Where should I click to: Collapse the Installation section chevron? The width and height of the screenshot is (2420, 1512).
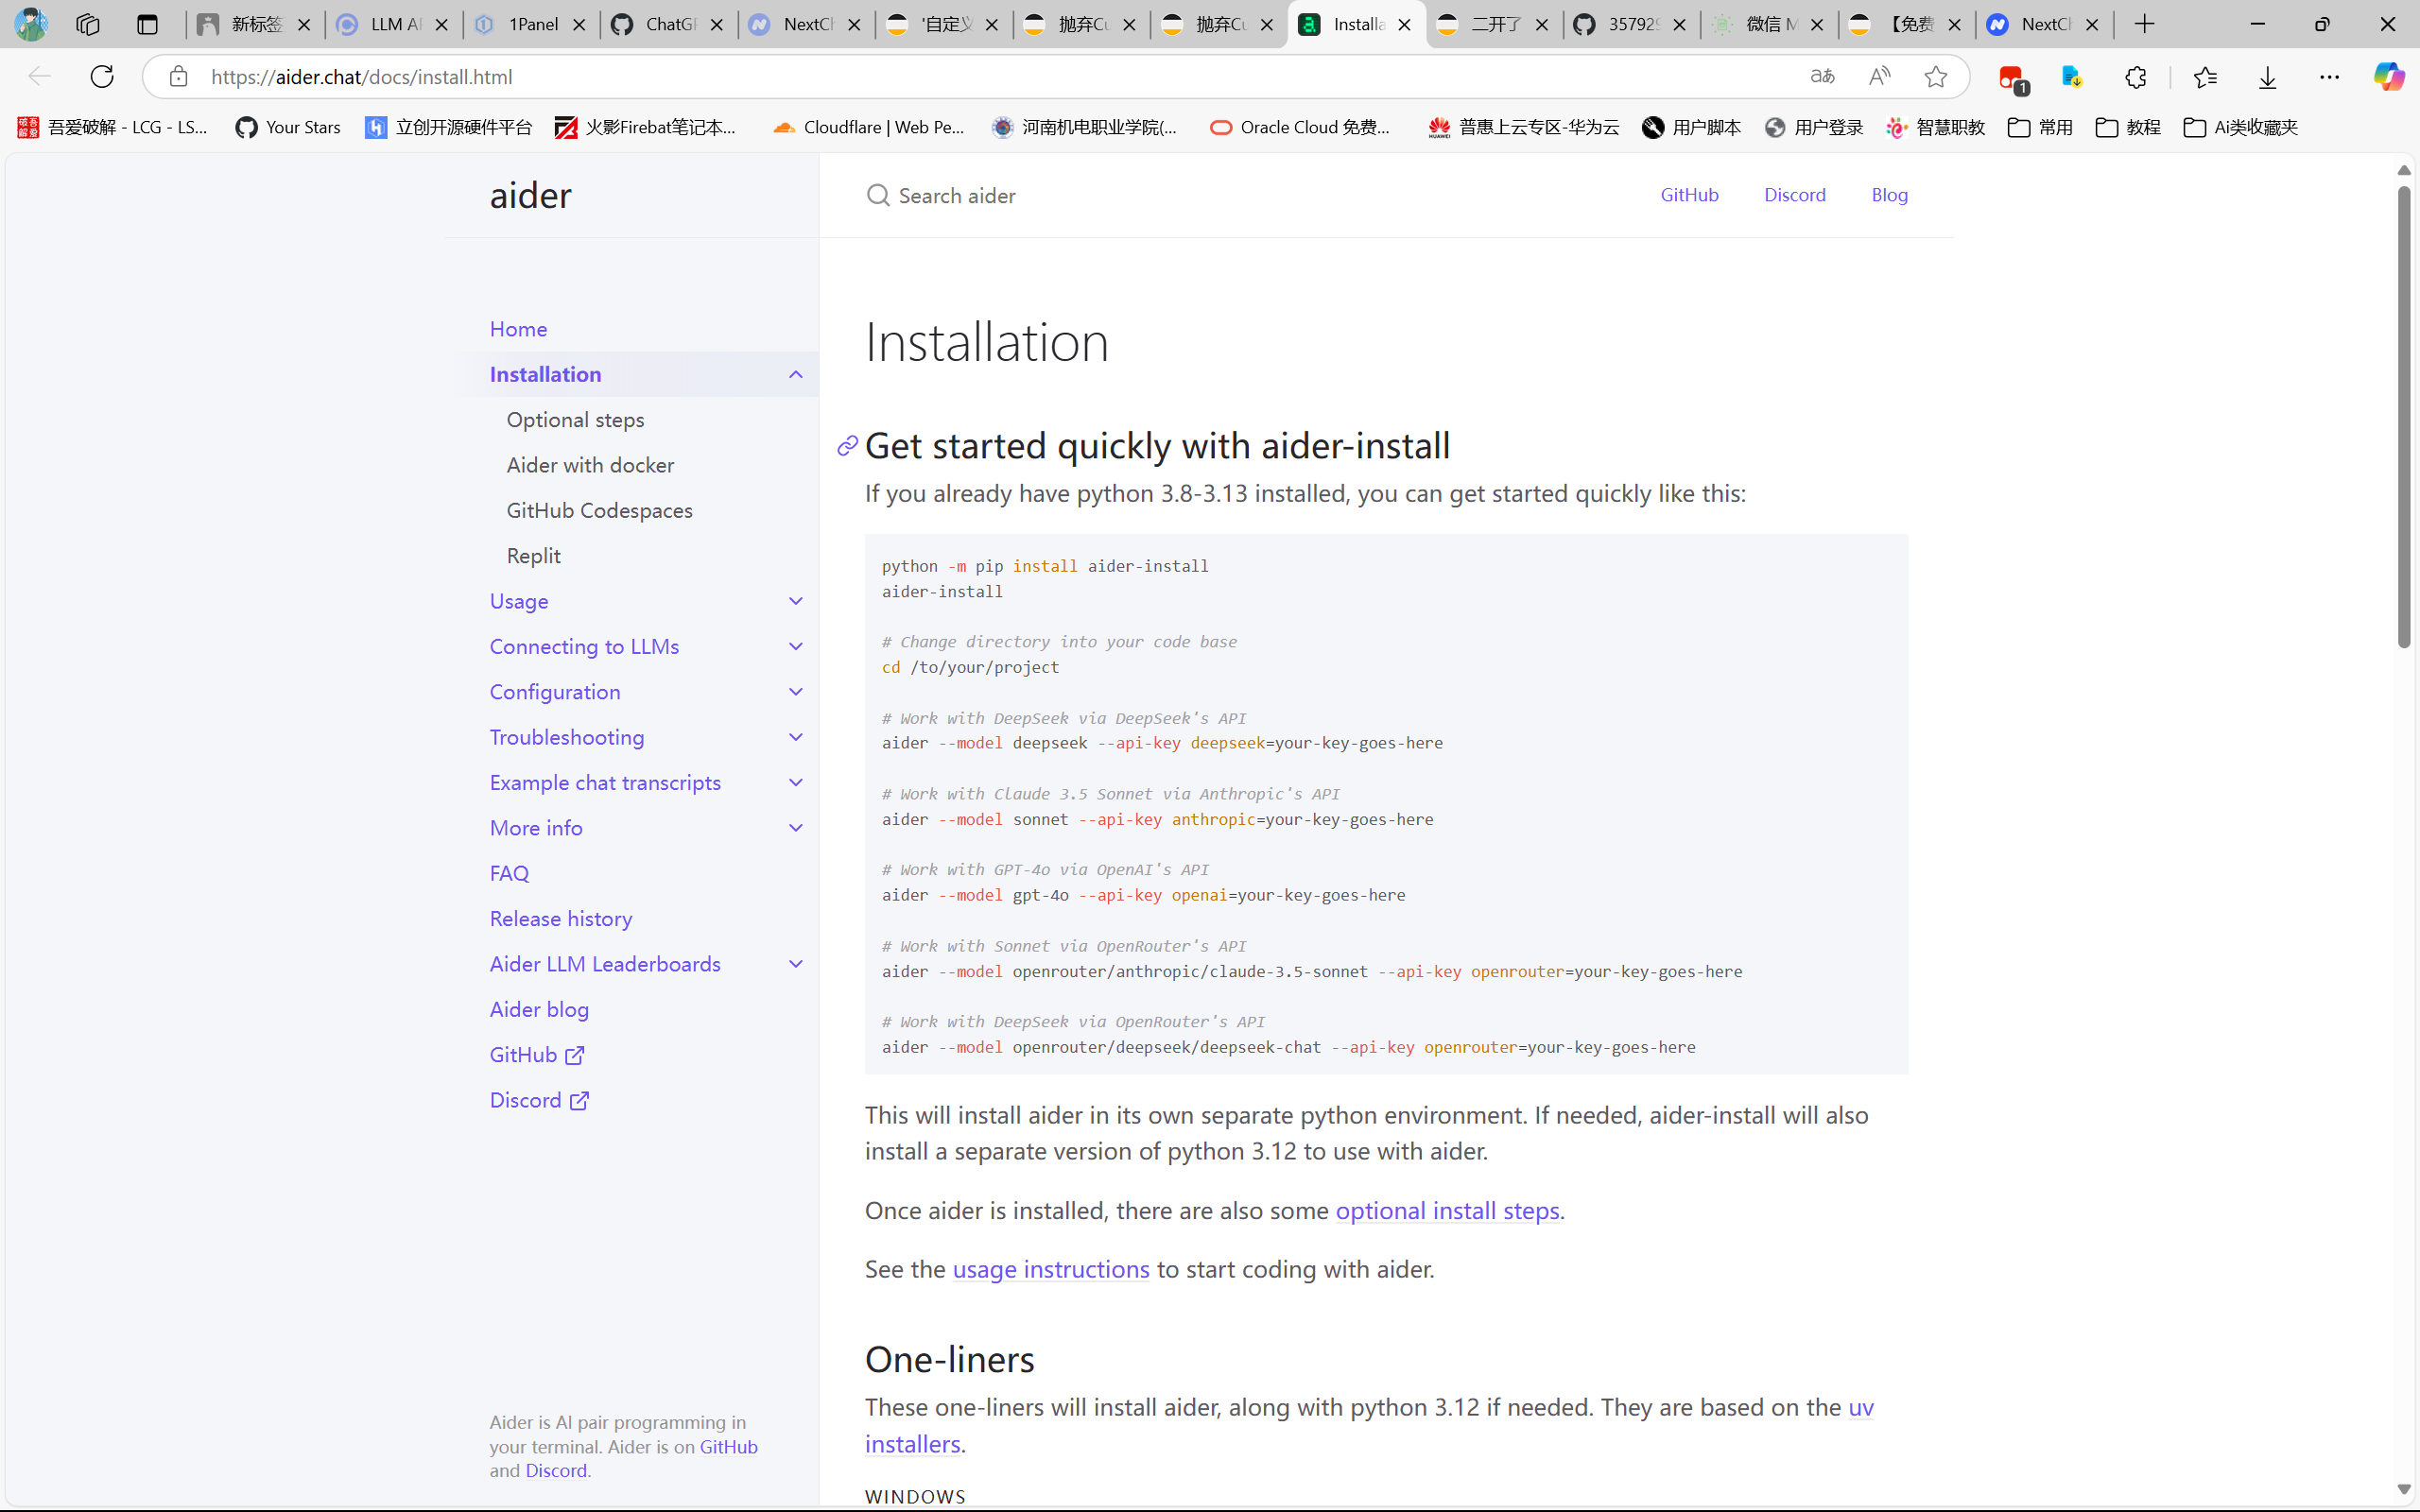pos(796,374)
